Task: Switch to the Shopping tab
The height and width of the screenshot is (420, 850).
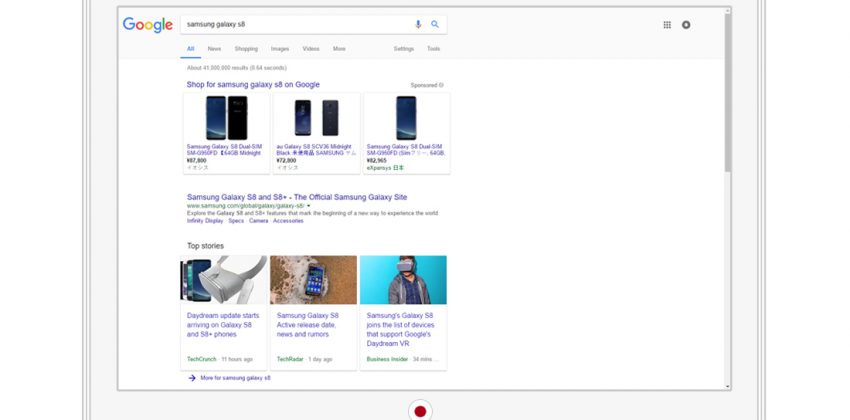Action: coord(246,49)
